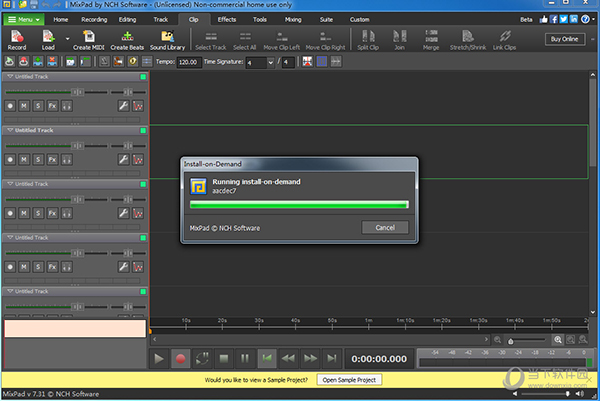Click the Load file icon

click(48, 40)
